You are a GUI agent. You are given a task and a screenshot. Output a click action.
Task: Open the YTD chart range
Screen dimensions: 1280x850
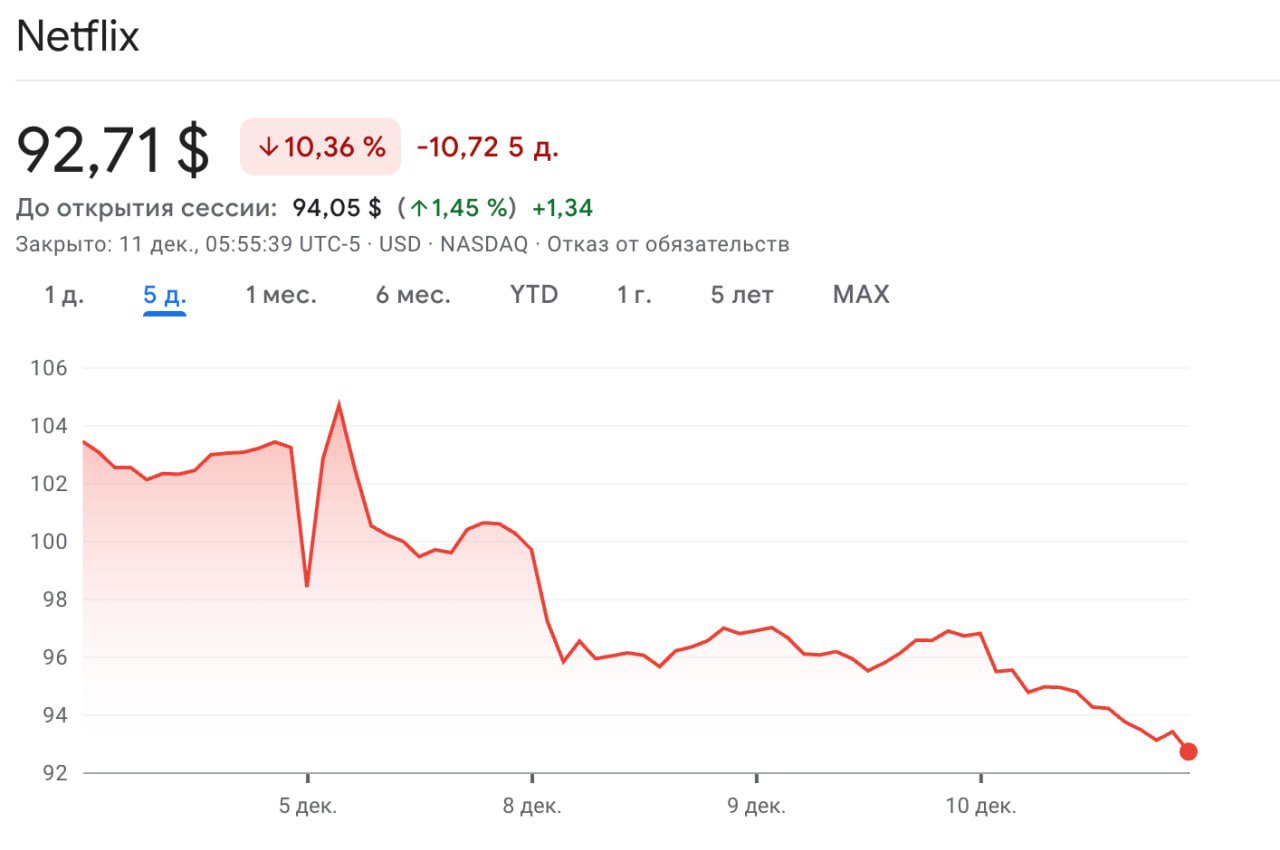pos(534,295)
